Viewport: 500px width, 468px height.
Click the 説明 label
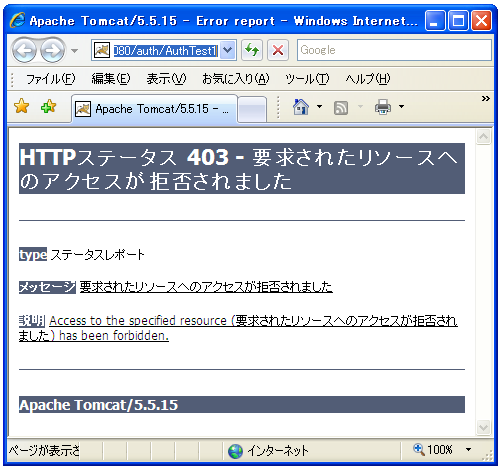click(x=32, y=321)
